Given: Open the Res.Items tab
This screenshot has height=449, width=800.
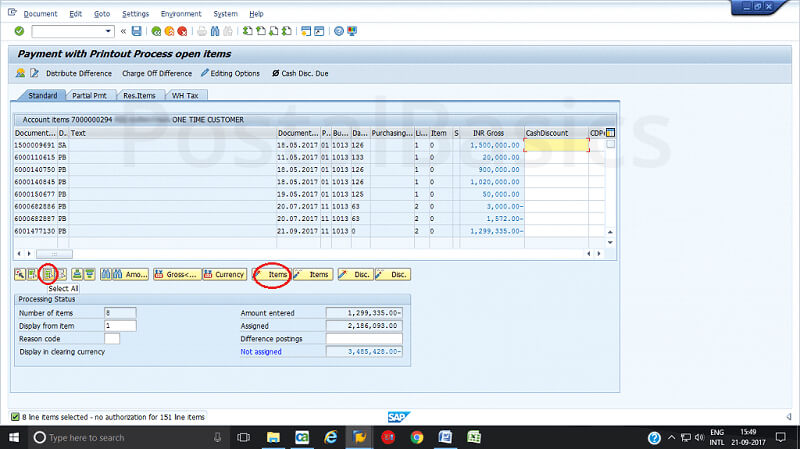Looking at the screenshot, I should coord(141,96).
